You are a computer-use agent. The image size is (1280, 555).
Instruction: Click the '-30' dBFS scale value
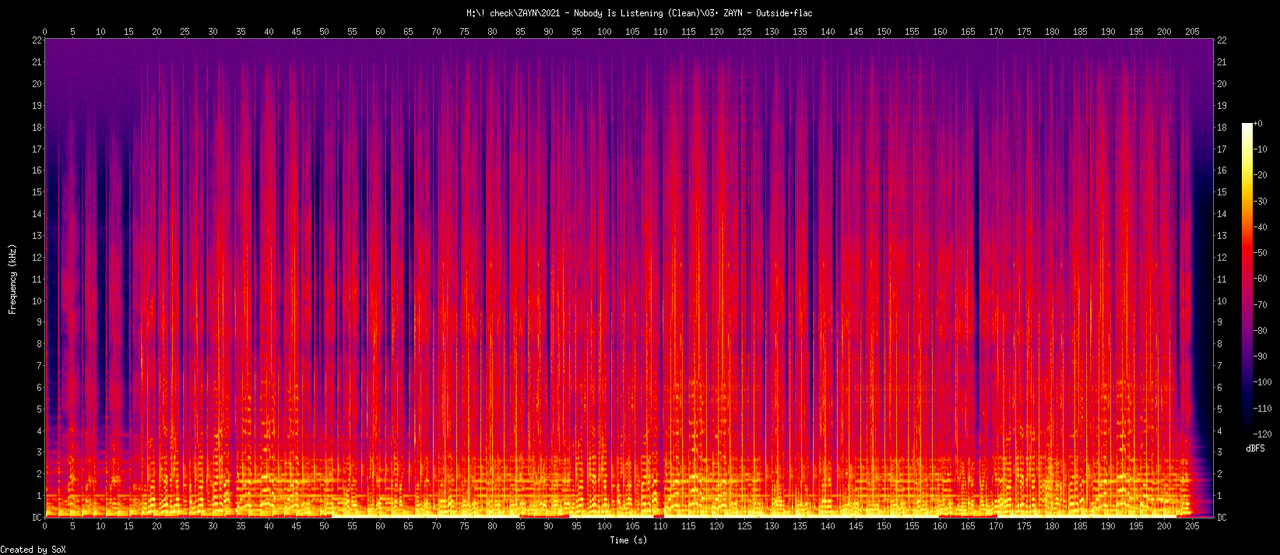pyautogui.click(x=1263, y=201)
